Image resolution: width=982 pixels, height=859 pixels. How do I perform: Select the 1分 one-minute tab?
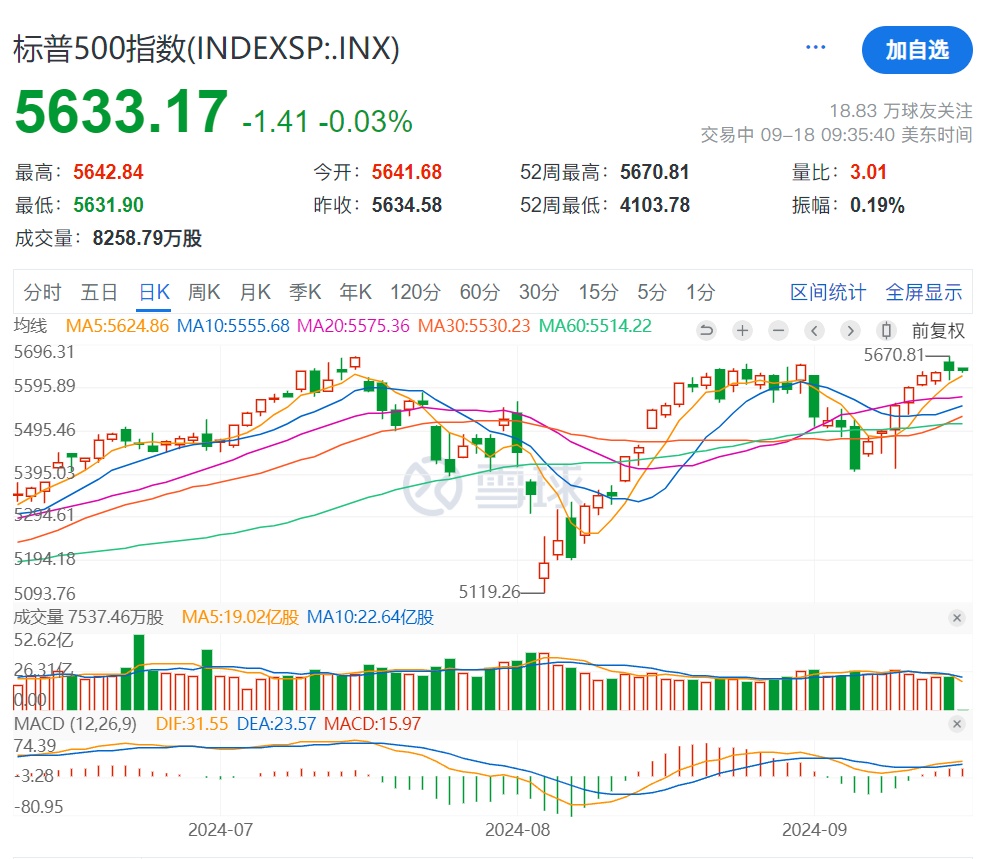[x=700, y=292]
